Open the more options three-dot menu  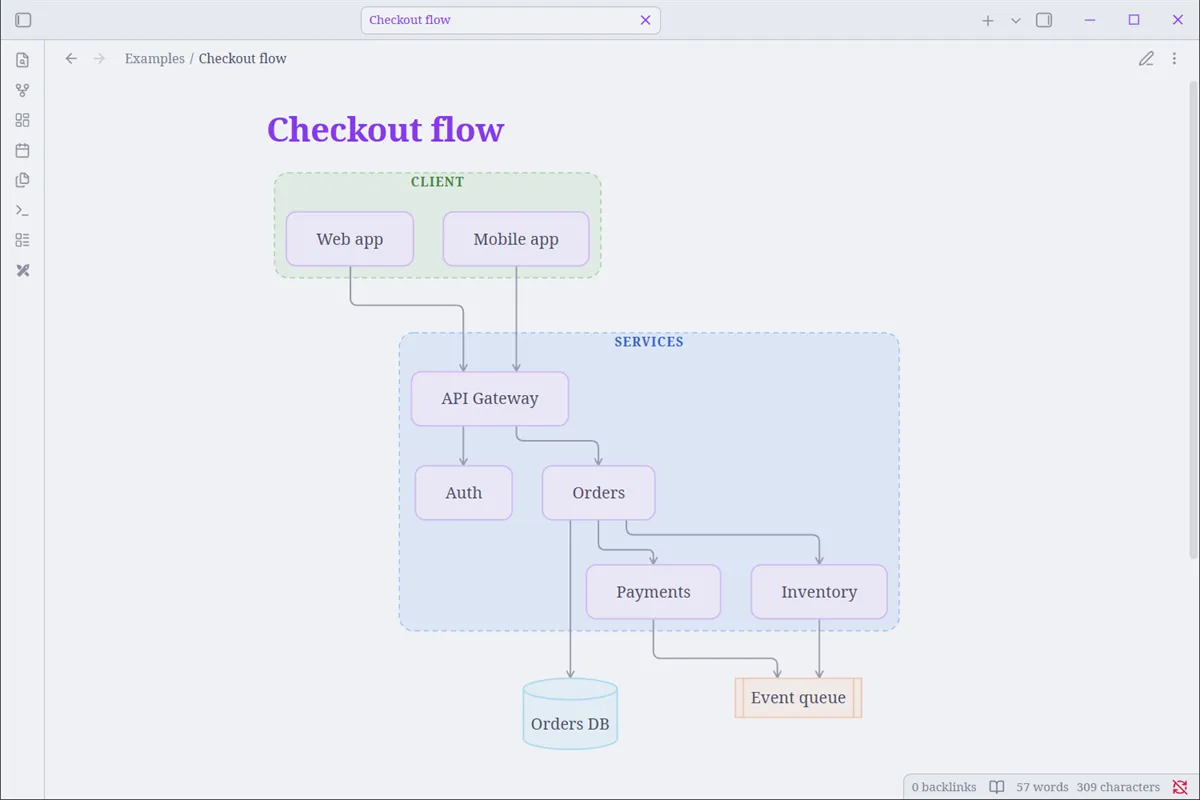1174,58
